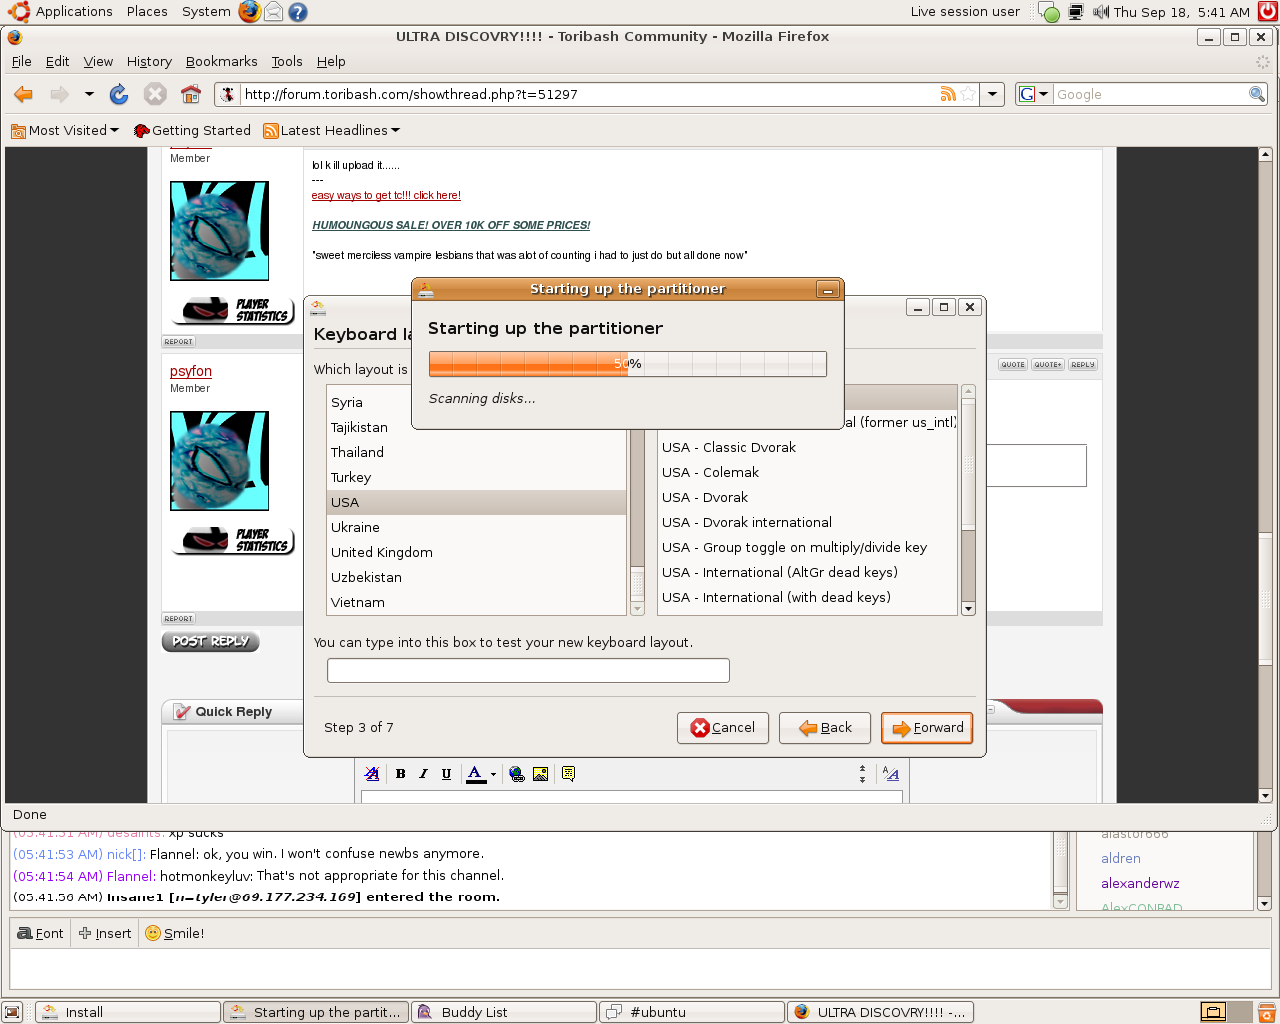
Task: Click the text color swatch in the editor
Action: [476, 773]
